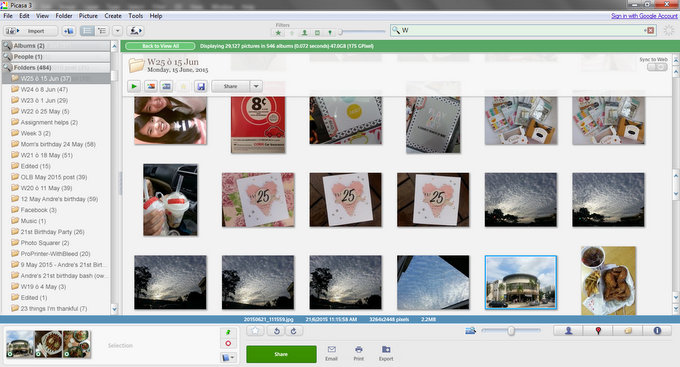
Task: Open the Tools menu
Action: coord(135,16)
